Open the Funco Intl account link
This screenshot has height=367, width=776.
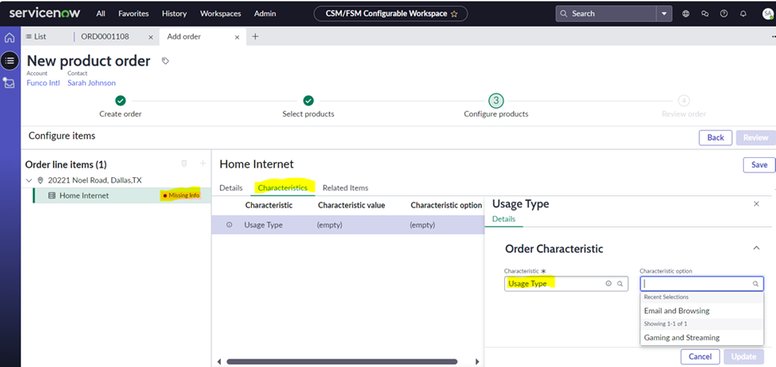point(43,83)
